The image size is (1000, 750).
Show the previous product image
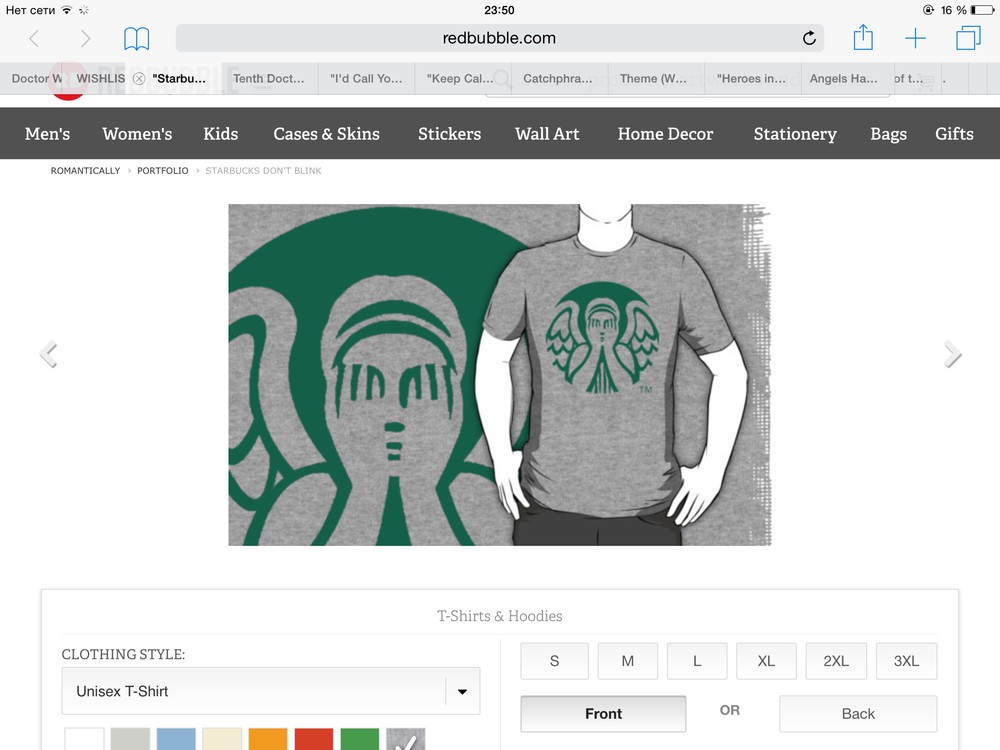pyautogui.click(x=48, y=355)
